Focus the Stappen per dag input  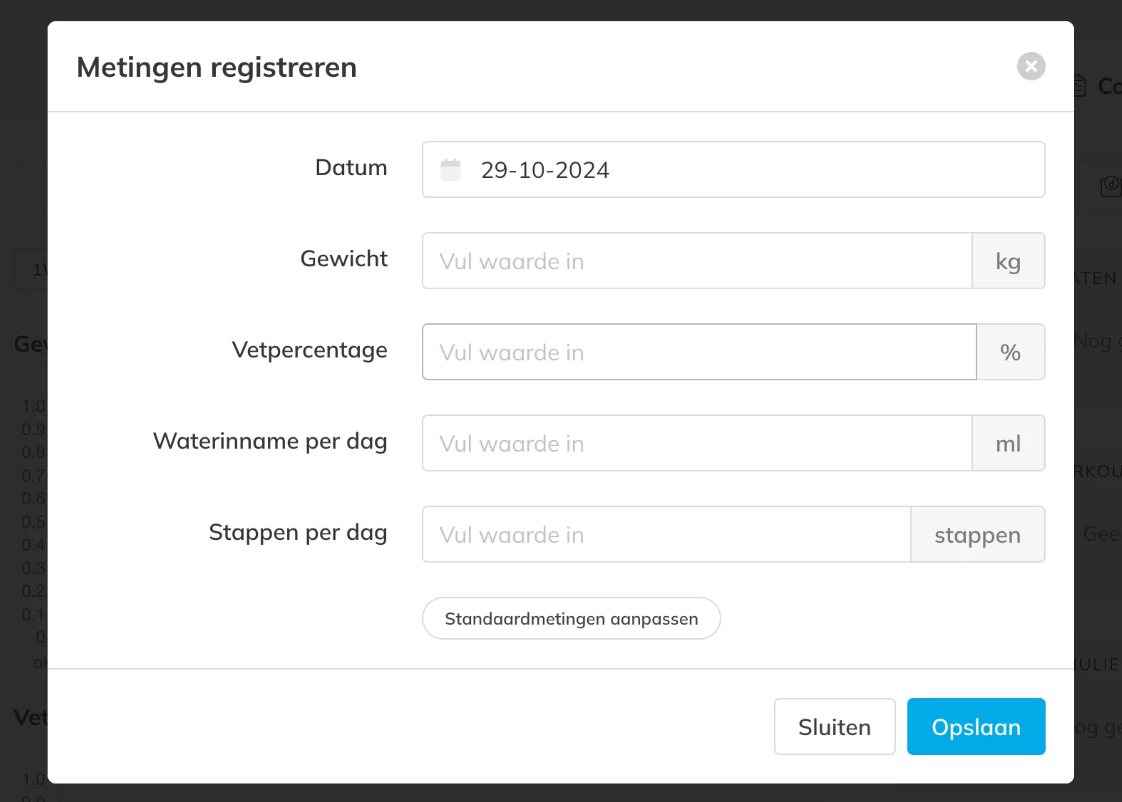[x=666, y=534]
